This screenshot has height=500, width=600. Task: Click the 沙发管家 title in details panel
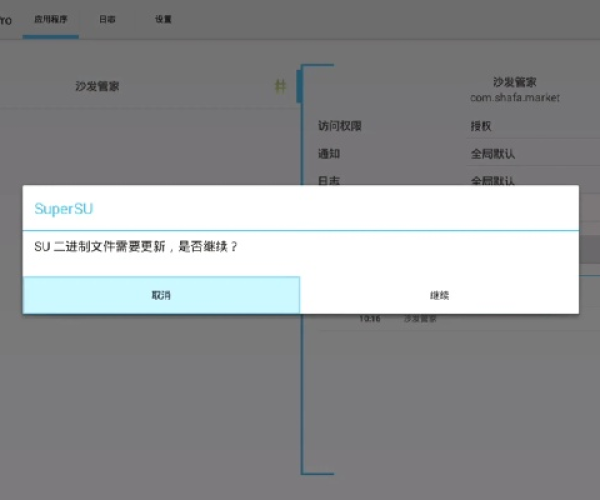(x=515, y=82)
